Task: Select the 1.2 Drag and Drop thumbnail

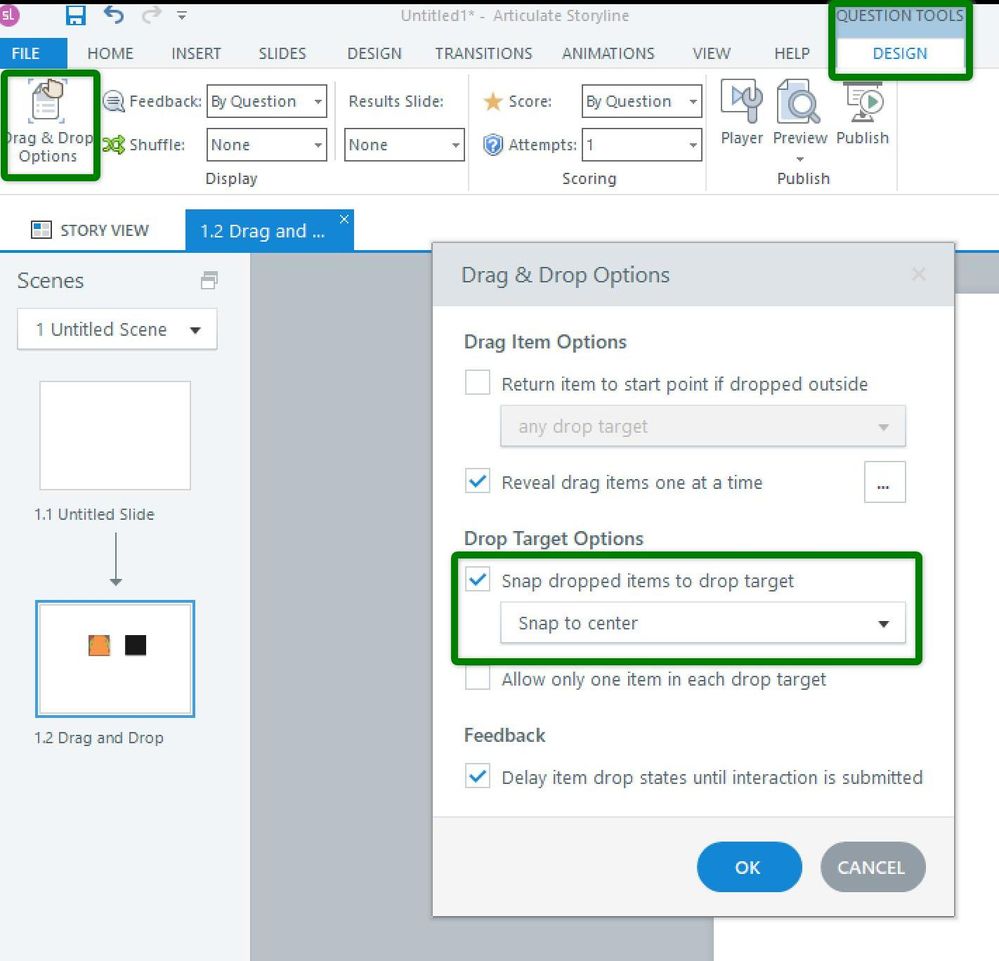Action: click(x=115, y=658)
